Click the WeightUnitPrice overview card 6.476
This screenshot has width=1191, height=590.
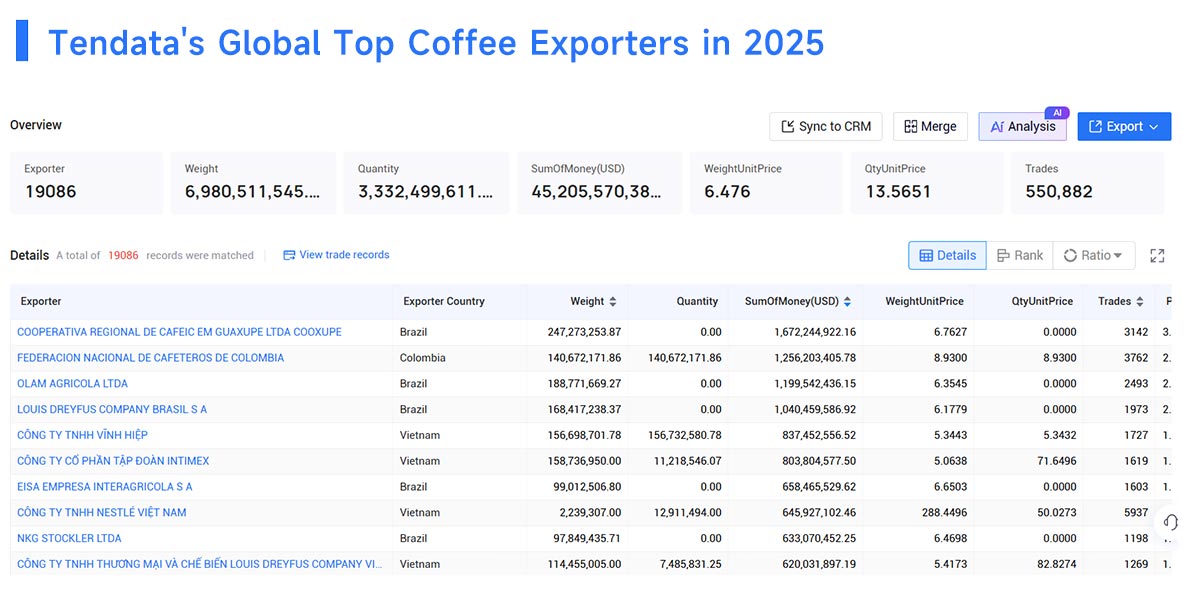coord(766,182)
